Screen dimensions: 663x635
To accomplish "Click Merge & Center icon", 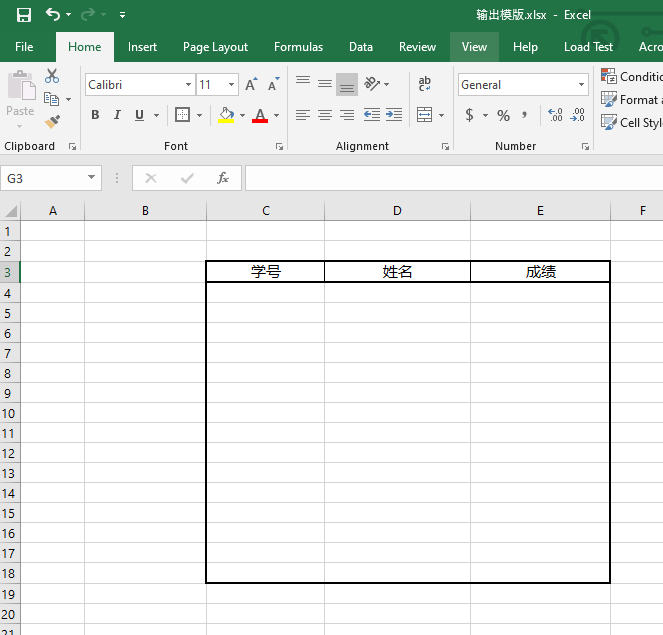I will pyautogui.click(x=424, y=115).
